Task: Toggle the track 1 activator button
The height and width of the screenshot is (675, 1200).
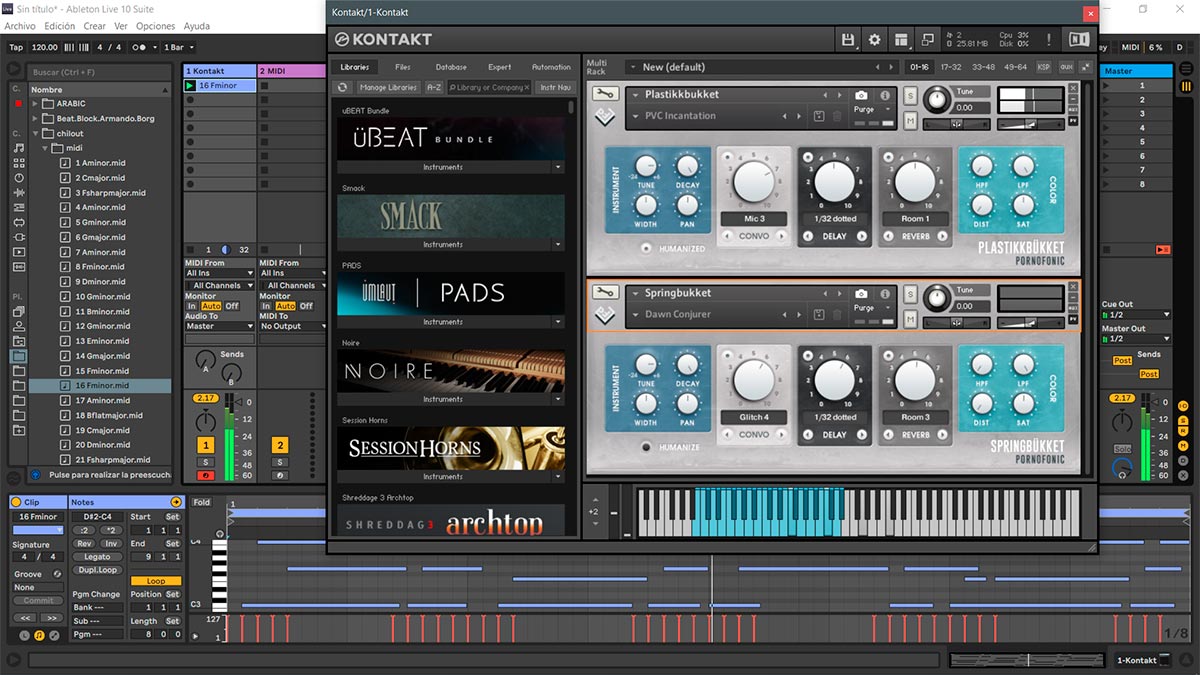Action: pyautogui.click(x=206, y=445)
